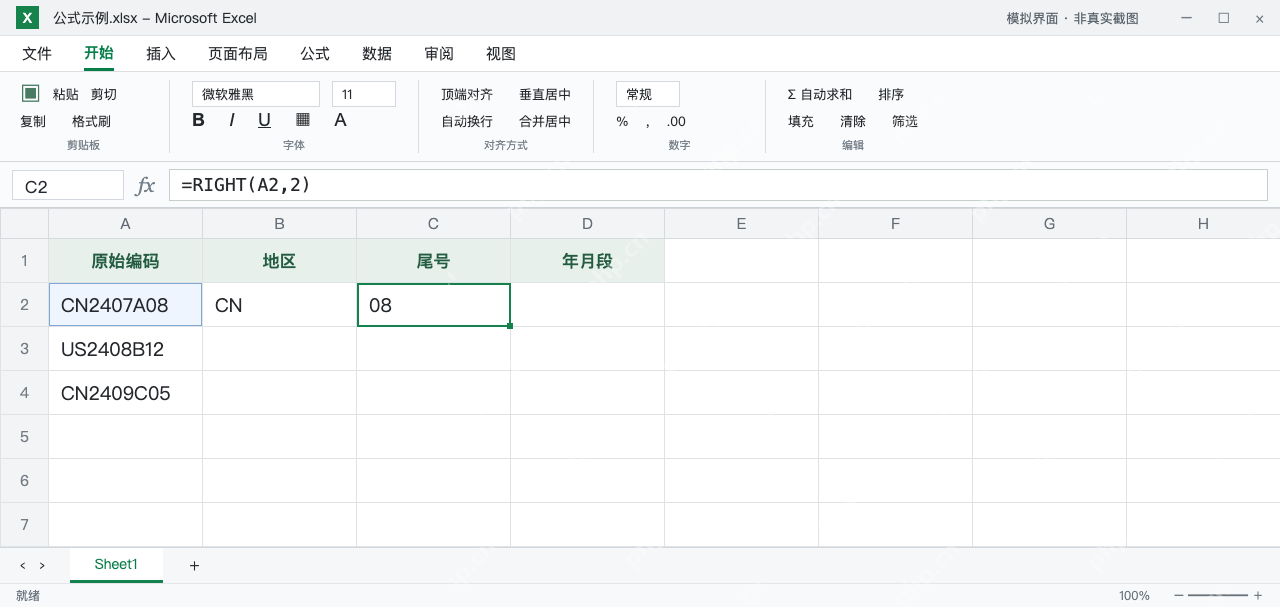The height and width of the screenshot is (608, 1280).
Task: Click the fx insert function icon
Action: tap(146, 185)
